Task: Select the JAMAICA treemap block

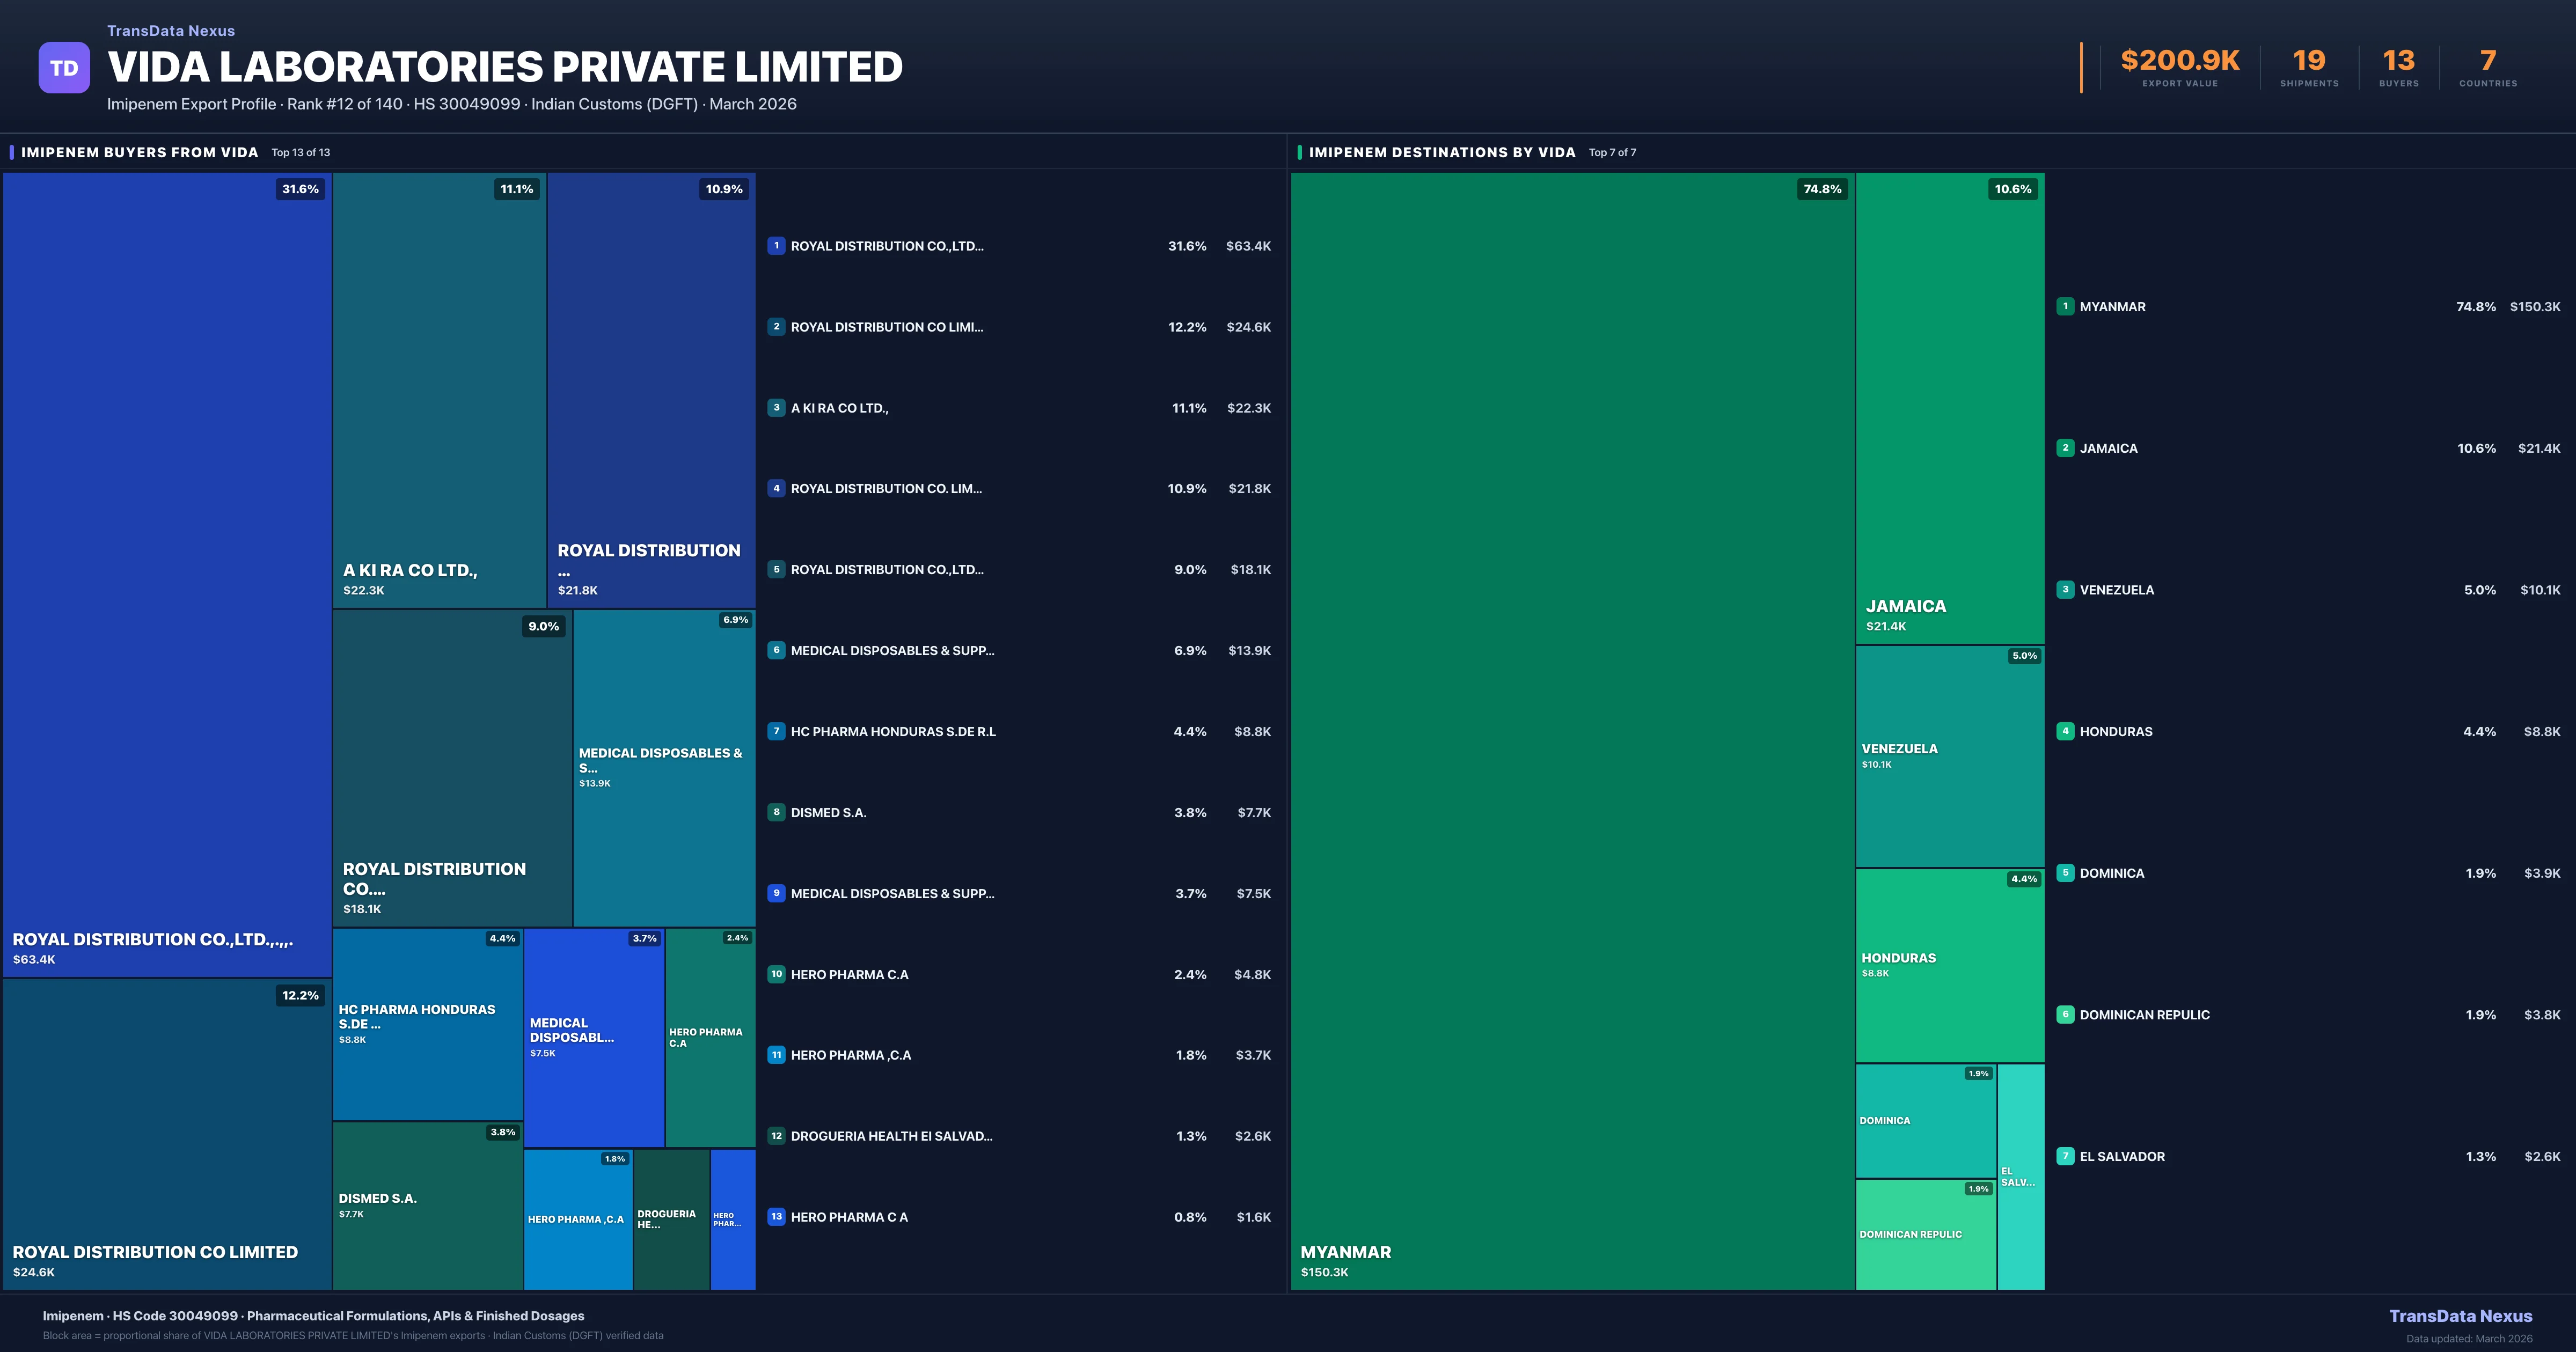Action: point(1949,408)
